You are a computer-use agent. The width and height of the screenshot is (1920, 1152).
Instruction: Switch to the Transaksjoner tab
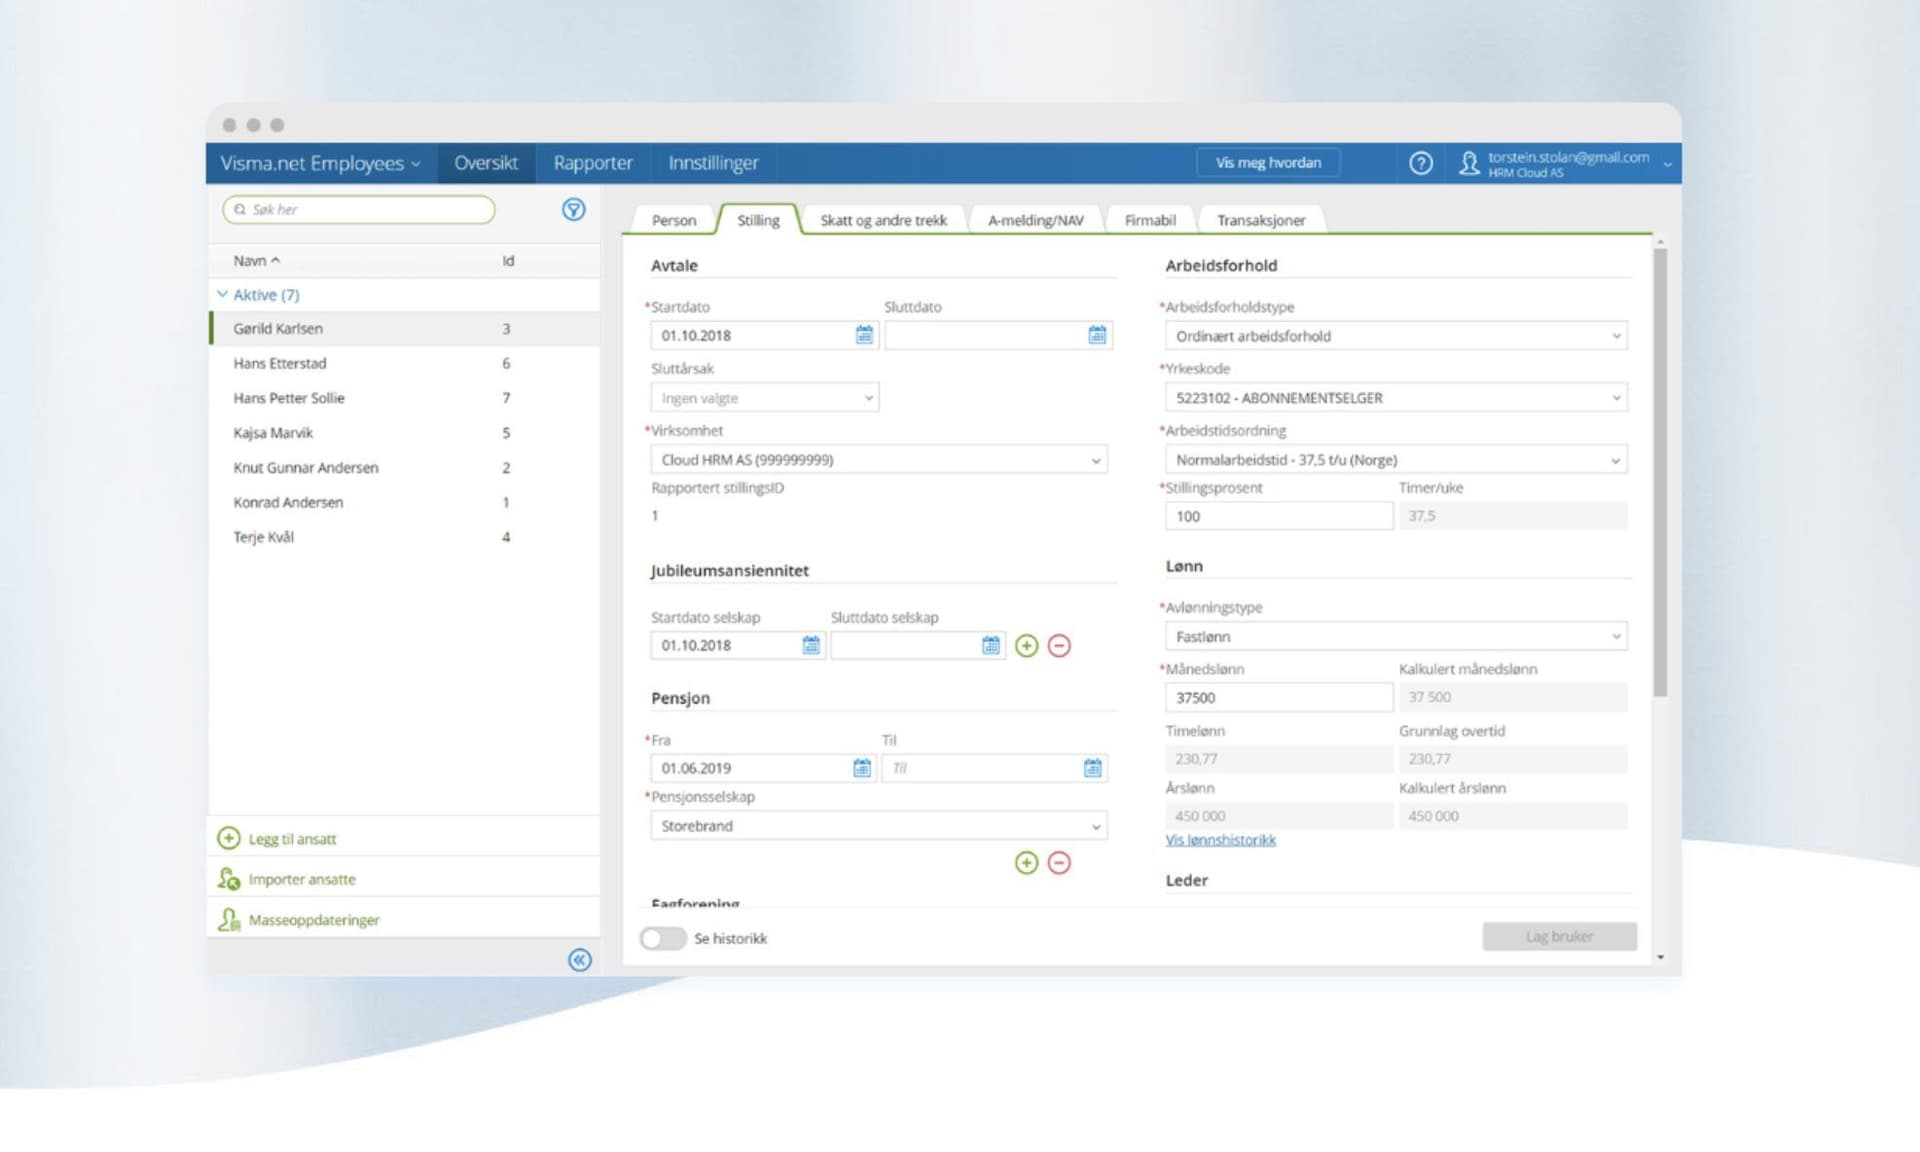tap(1261, 220)
